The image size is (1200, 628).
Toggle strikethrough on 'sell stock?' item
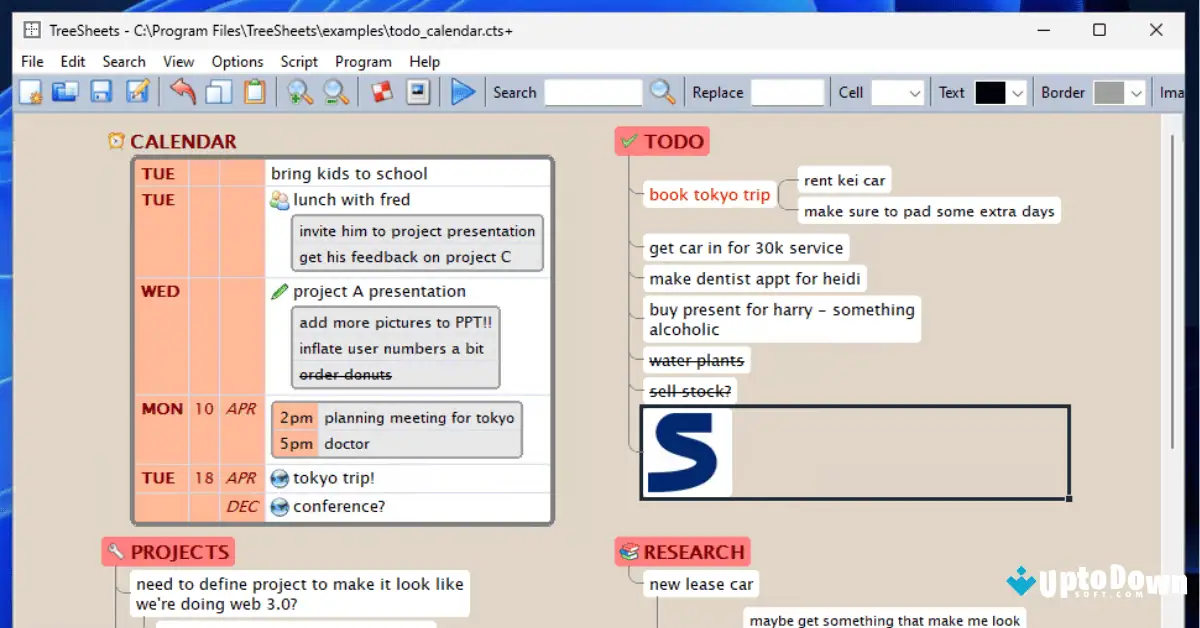(689, 391)
